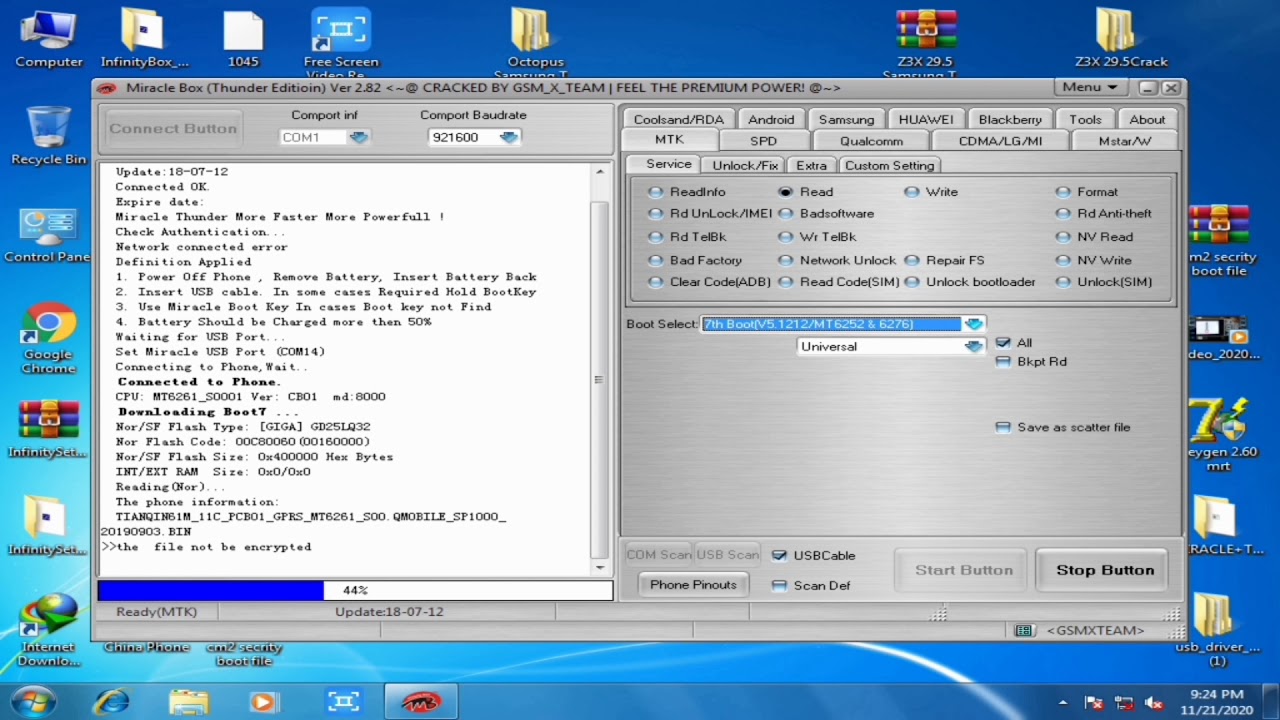Click the log panel scroll down arrow
The image size is (1280, 720).
(x=600, y=567)
